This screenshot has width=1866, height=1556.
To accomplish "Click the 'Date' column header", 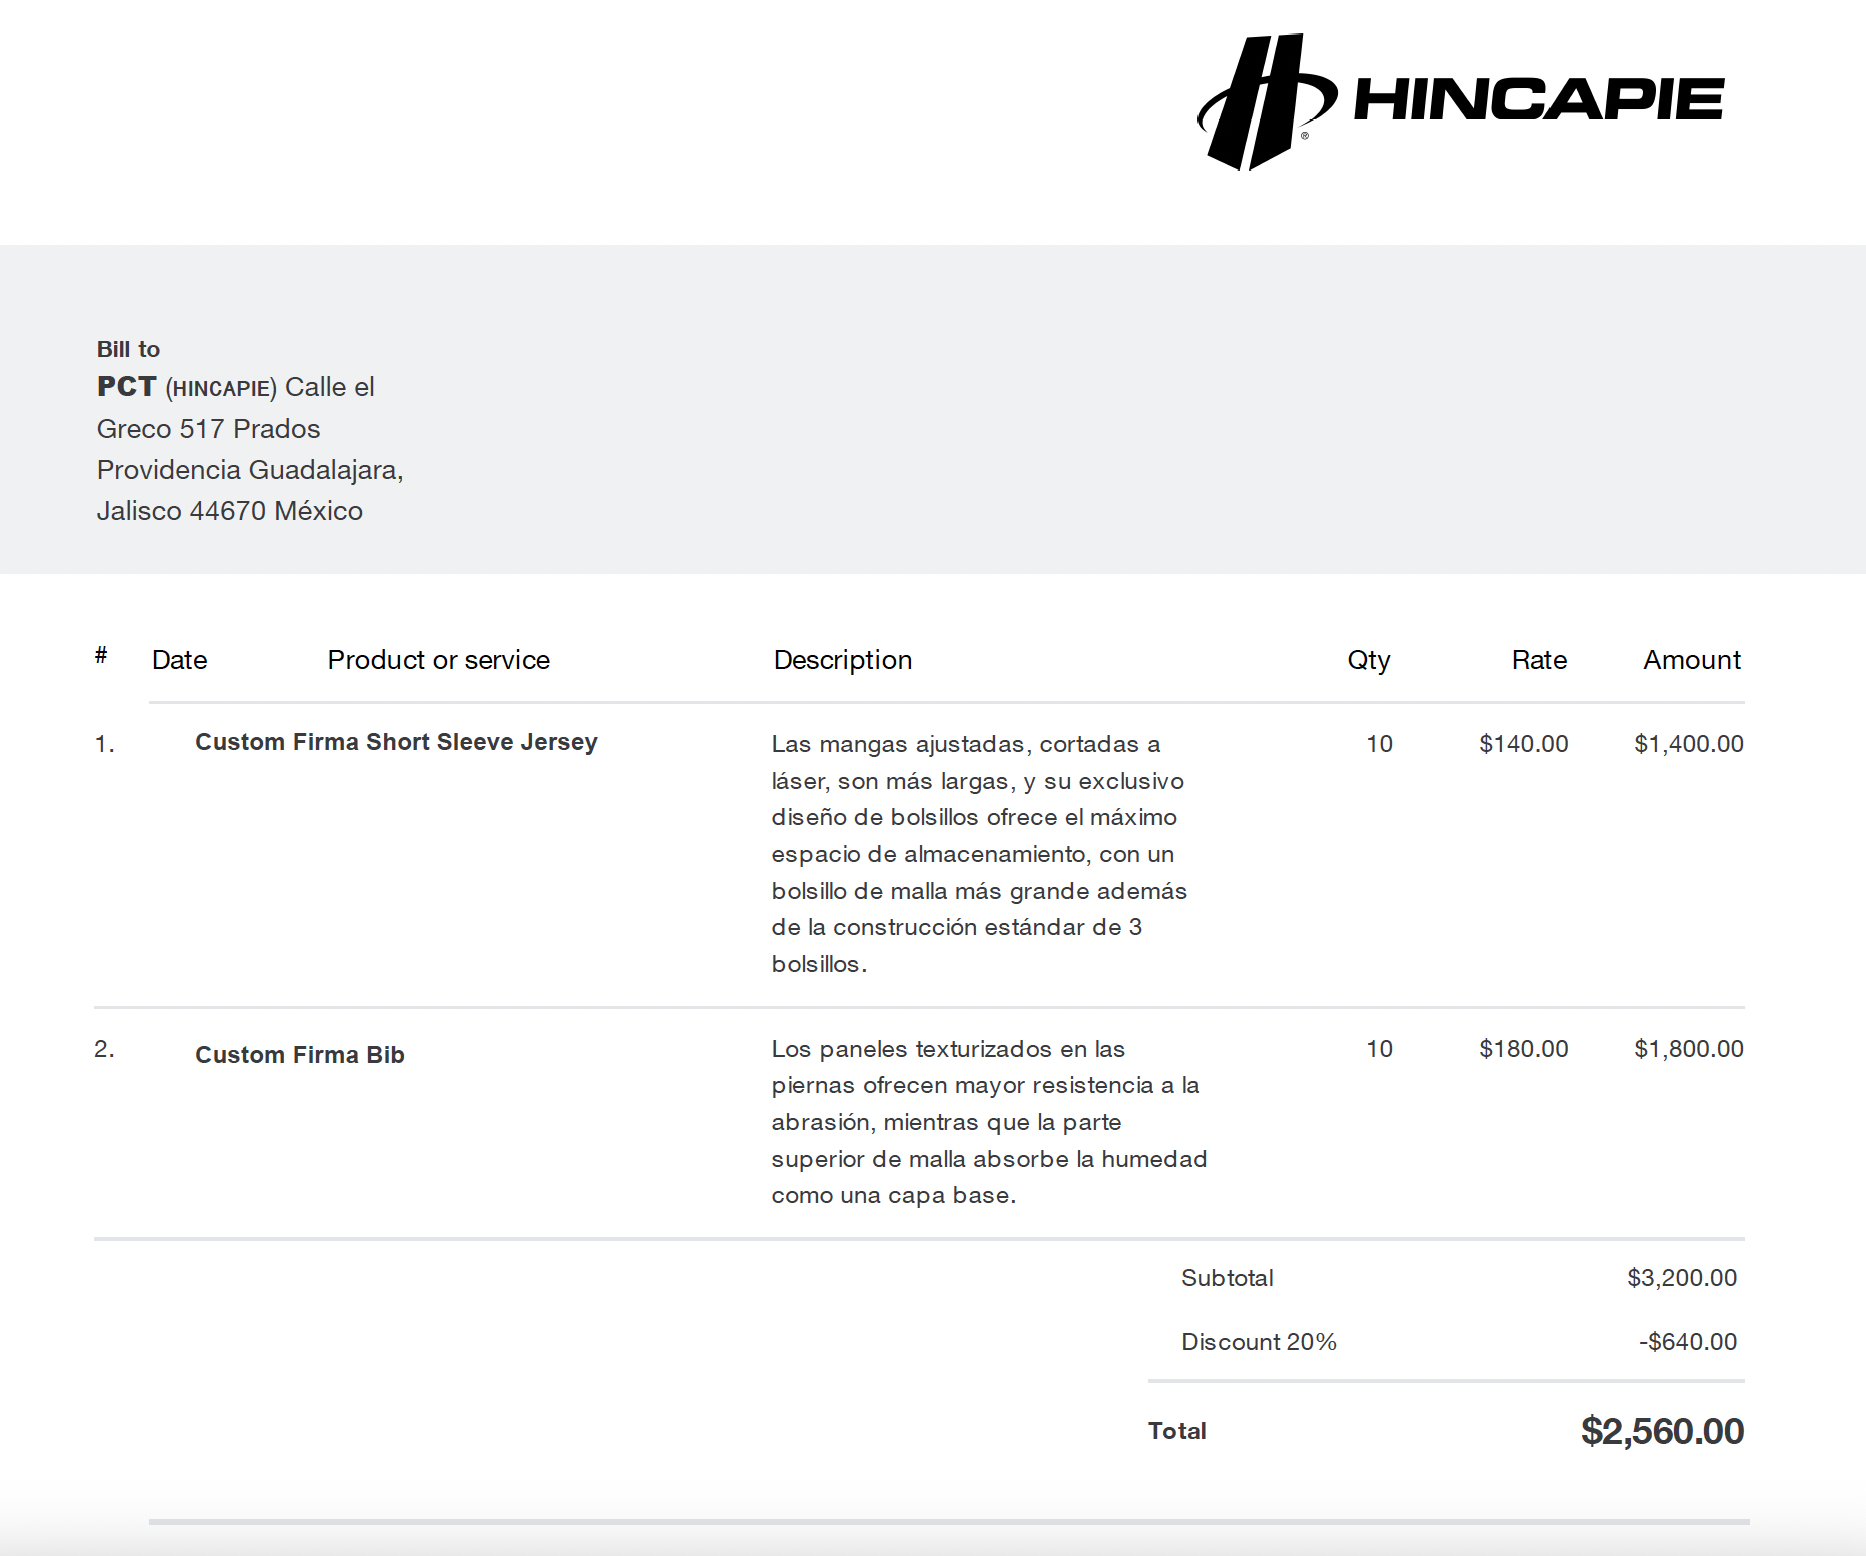I will tap(180, 660).
